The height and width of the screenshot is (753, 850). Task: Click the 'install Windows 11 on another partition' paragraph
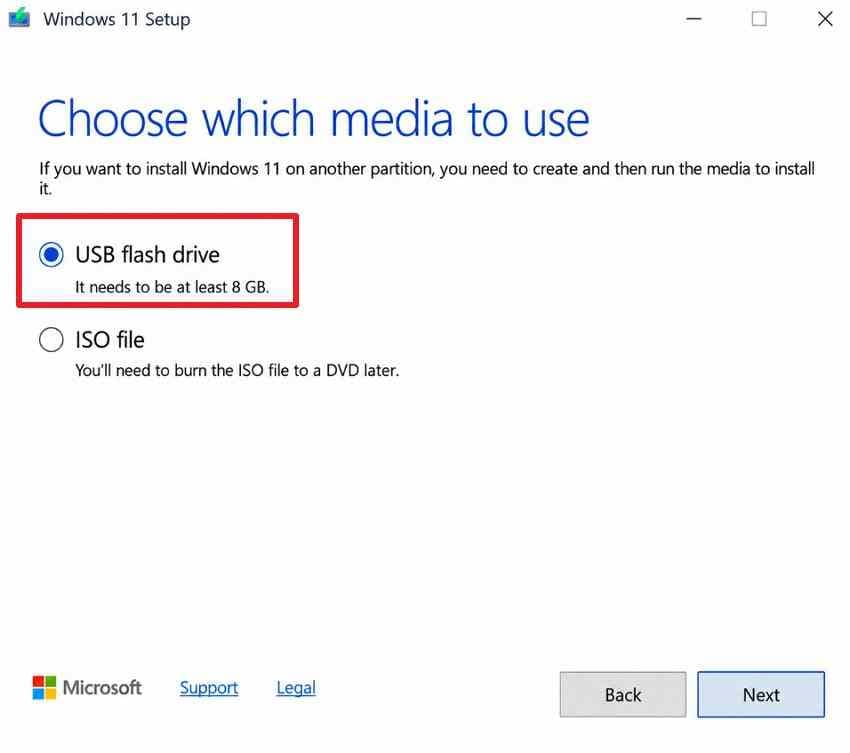coord(427,178)
